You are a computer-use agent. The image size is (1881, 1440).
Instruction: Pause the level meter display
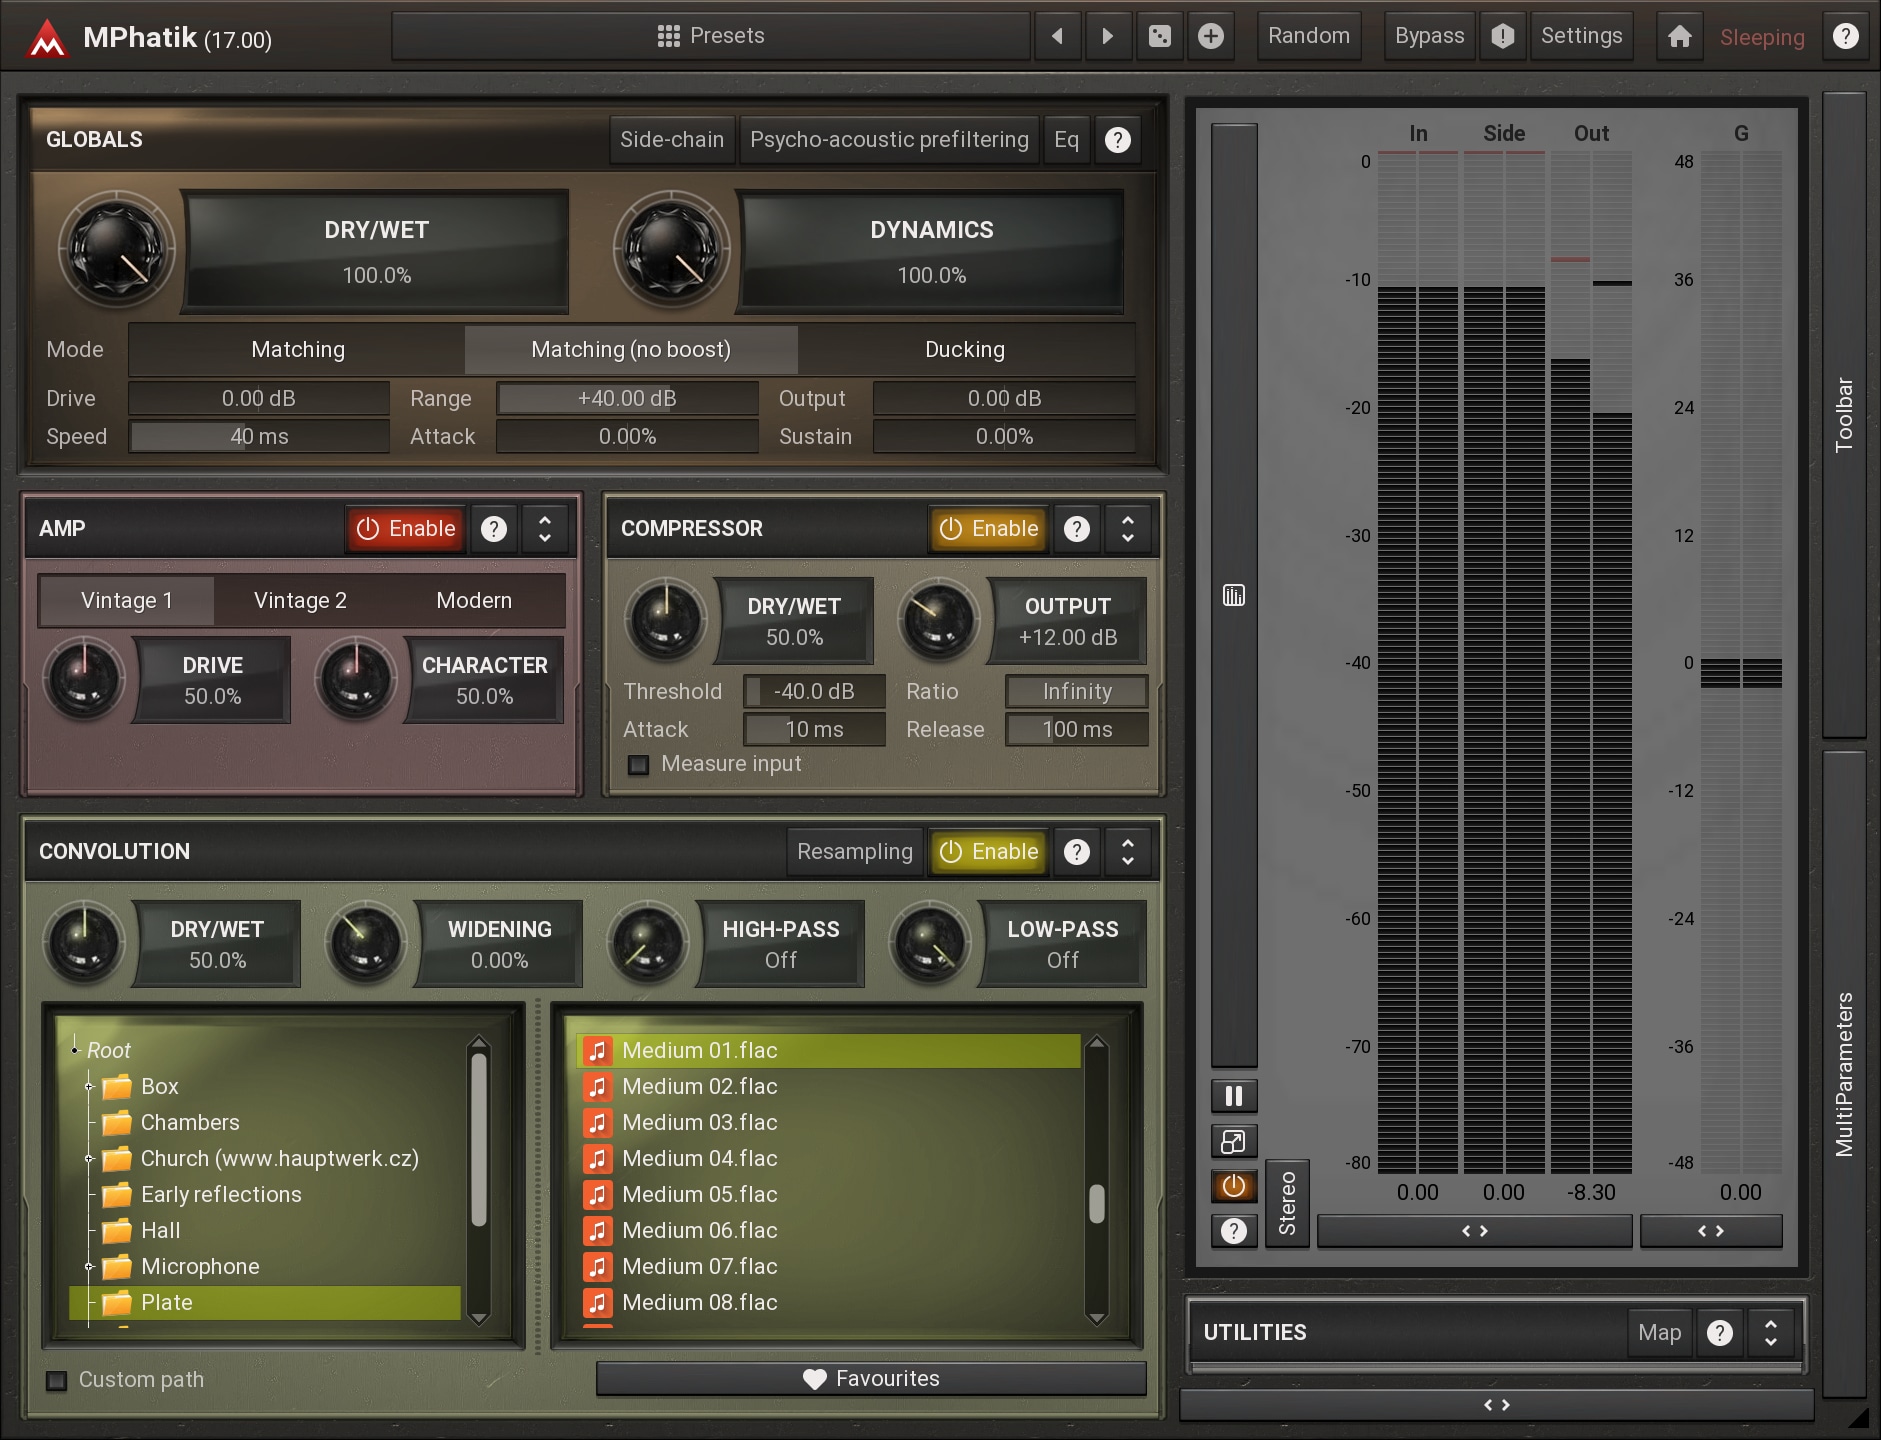click(1233, 1096)
